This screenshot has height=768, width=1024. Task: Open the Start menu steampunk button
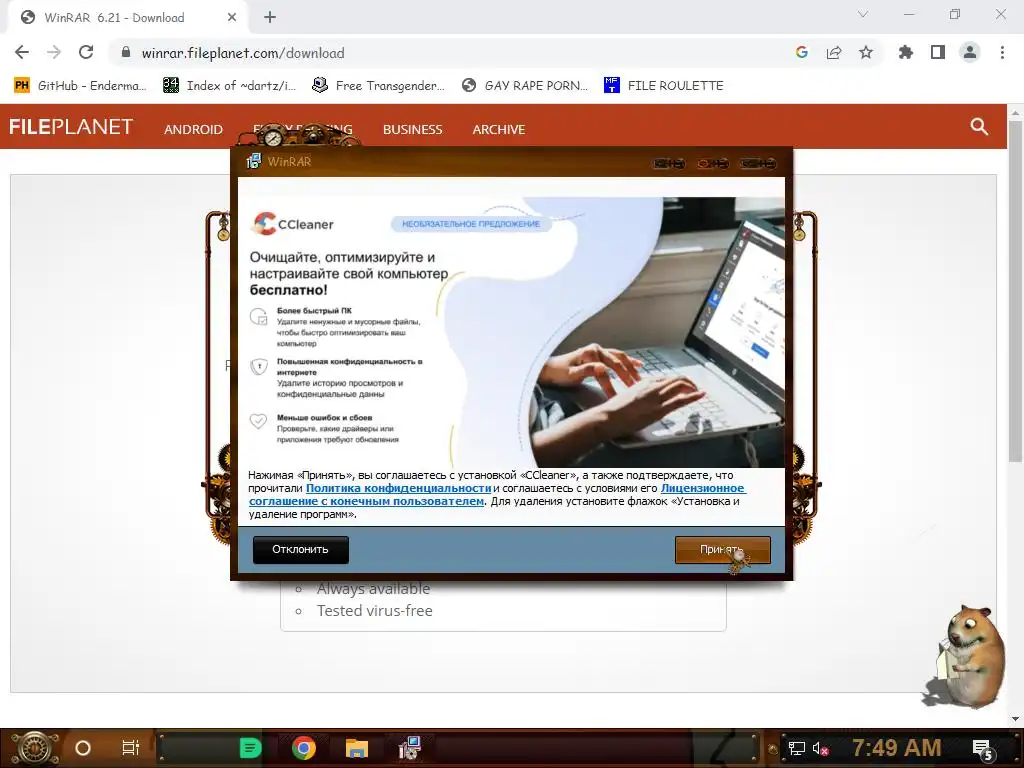pos(35,748)
